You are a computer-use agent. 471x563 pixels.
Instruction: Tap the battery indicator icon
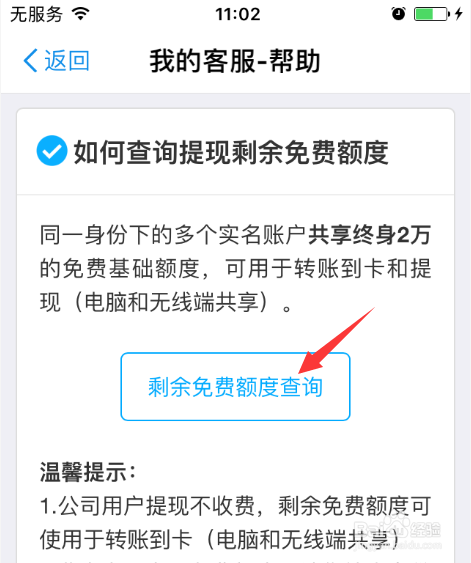point(432,14)
